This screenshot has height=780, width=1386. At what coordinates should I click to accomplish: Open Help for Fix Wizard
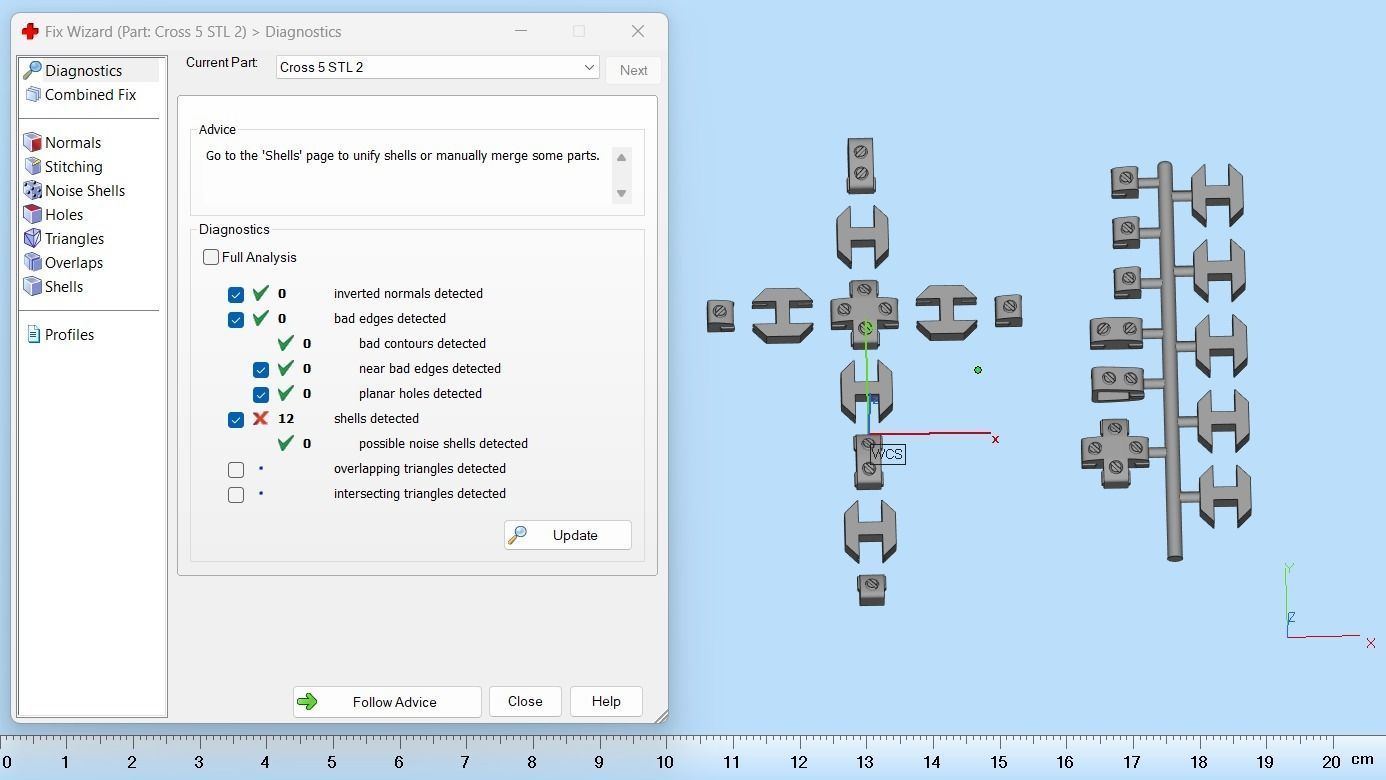pos(606,701)
